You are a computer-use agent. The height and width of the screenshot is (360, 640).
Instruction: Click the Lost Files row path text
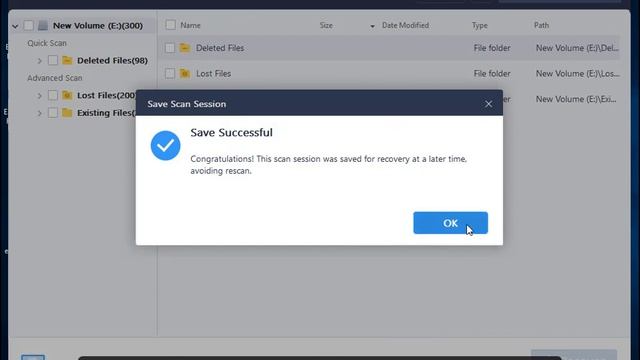[x=578, y=73]
